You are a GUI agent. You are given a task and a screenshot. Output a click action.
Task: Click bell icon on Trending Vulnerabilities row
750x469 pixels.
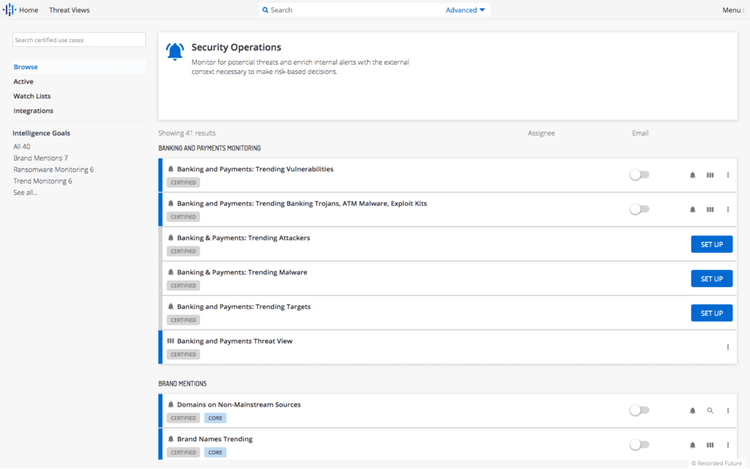[x=692, y=175]
